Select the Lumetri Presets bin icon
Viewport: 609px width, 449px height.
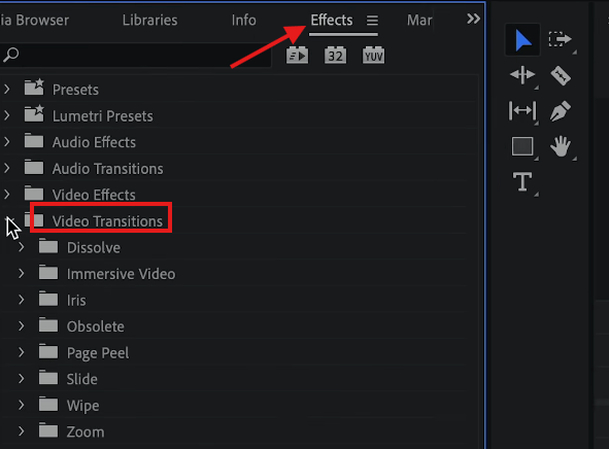[x=34, y=114]
